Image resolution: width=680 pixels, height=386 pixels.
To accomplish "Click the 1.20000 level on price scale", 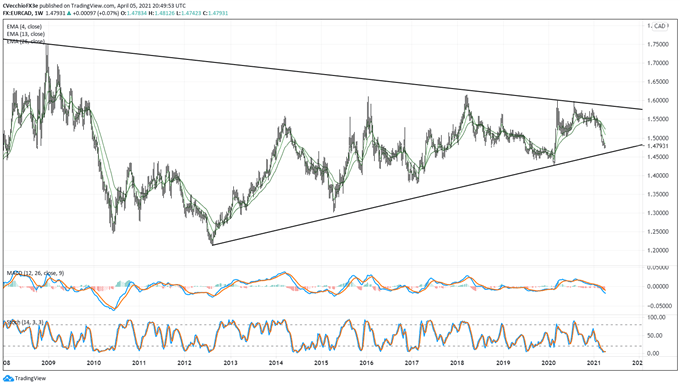I will click(x=657, y=251).
